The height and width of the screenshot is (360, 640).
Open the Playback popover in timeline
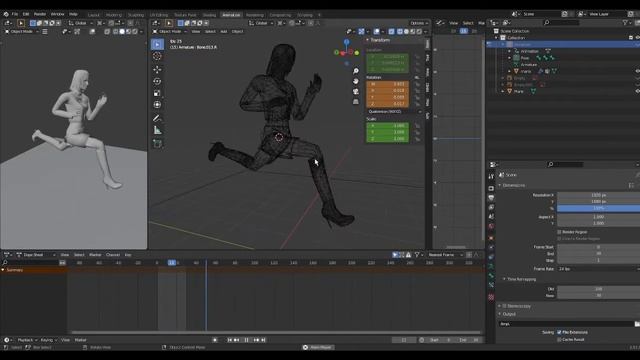[27, 340]
